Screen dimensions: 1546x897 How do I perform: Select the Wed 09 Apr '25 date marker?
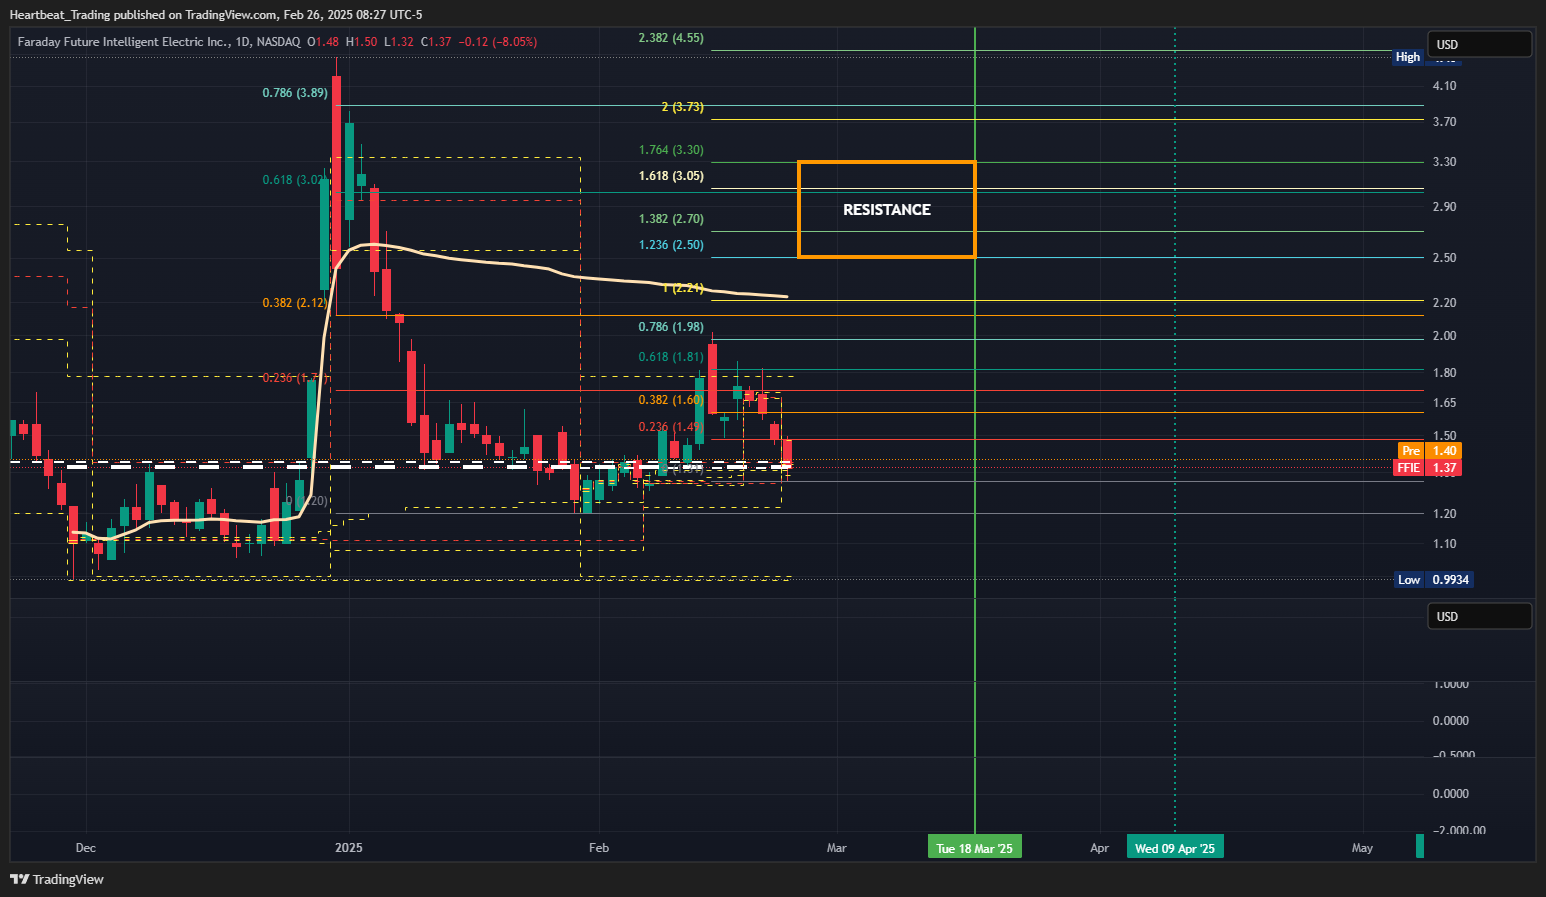1174,848
